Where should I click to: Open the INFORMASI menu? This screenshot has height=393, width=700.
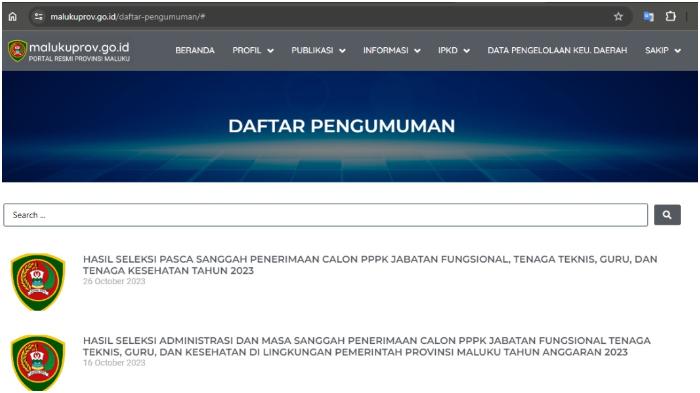click(x=385, y=50)
